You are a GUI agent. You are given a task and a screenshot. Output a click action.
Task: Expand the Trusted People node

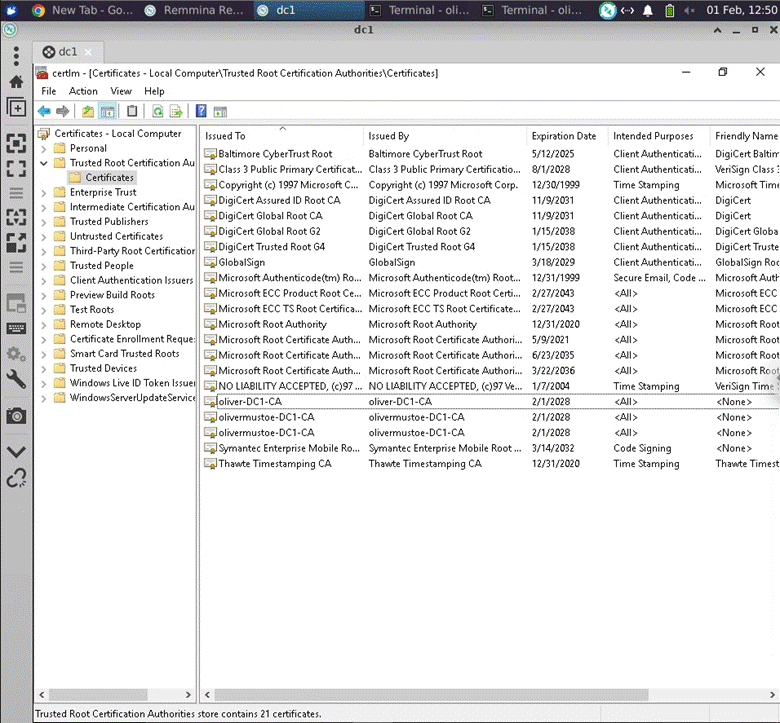44,266
